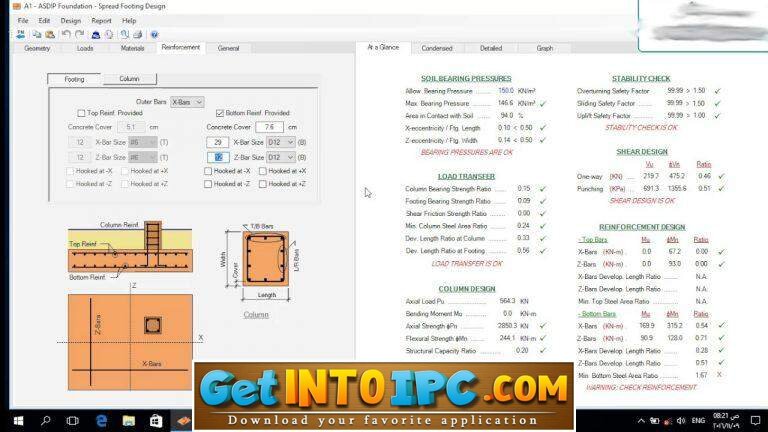
Task: Tick Hooked at +Z for bottom reinforcement
Action: (263, 184)
